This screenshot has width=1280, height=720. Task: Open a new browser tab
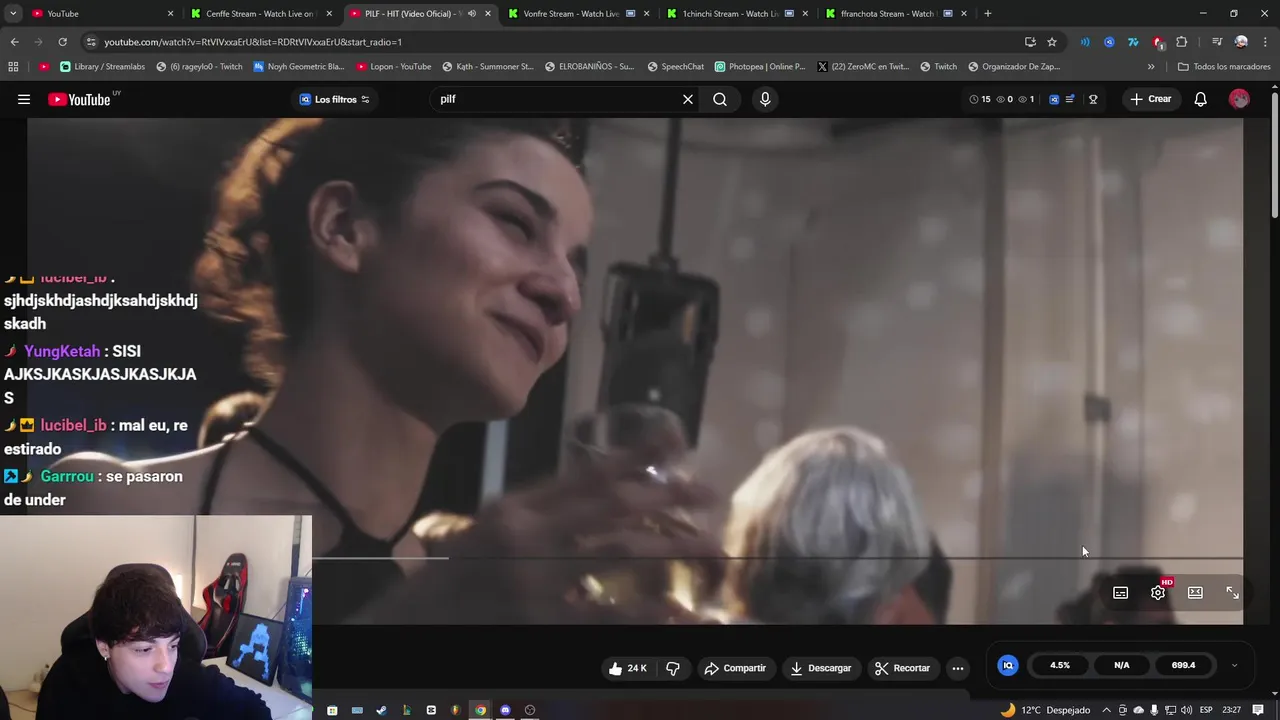(988, 14)
